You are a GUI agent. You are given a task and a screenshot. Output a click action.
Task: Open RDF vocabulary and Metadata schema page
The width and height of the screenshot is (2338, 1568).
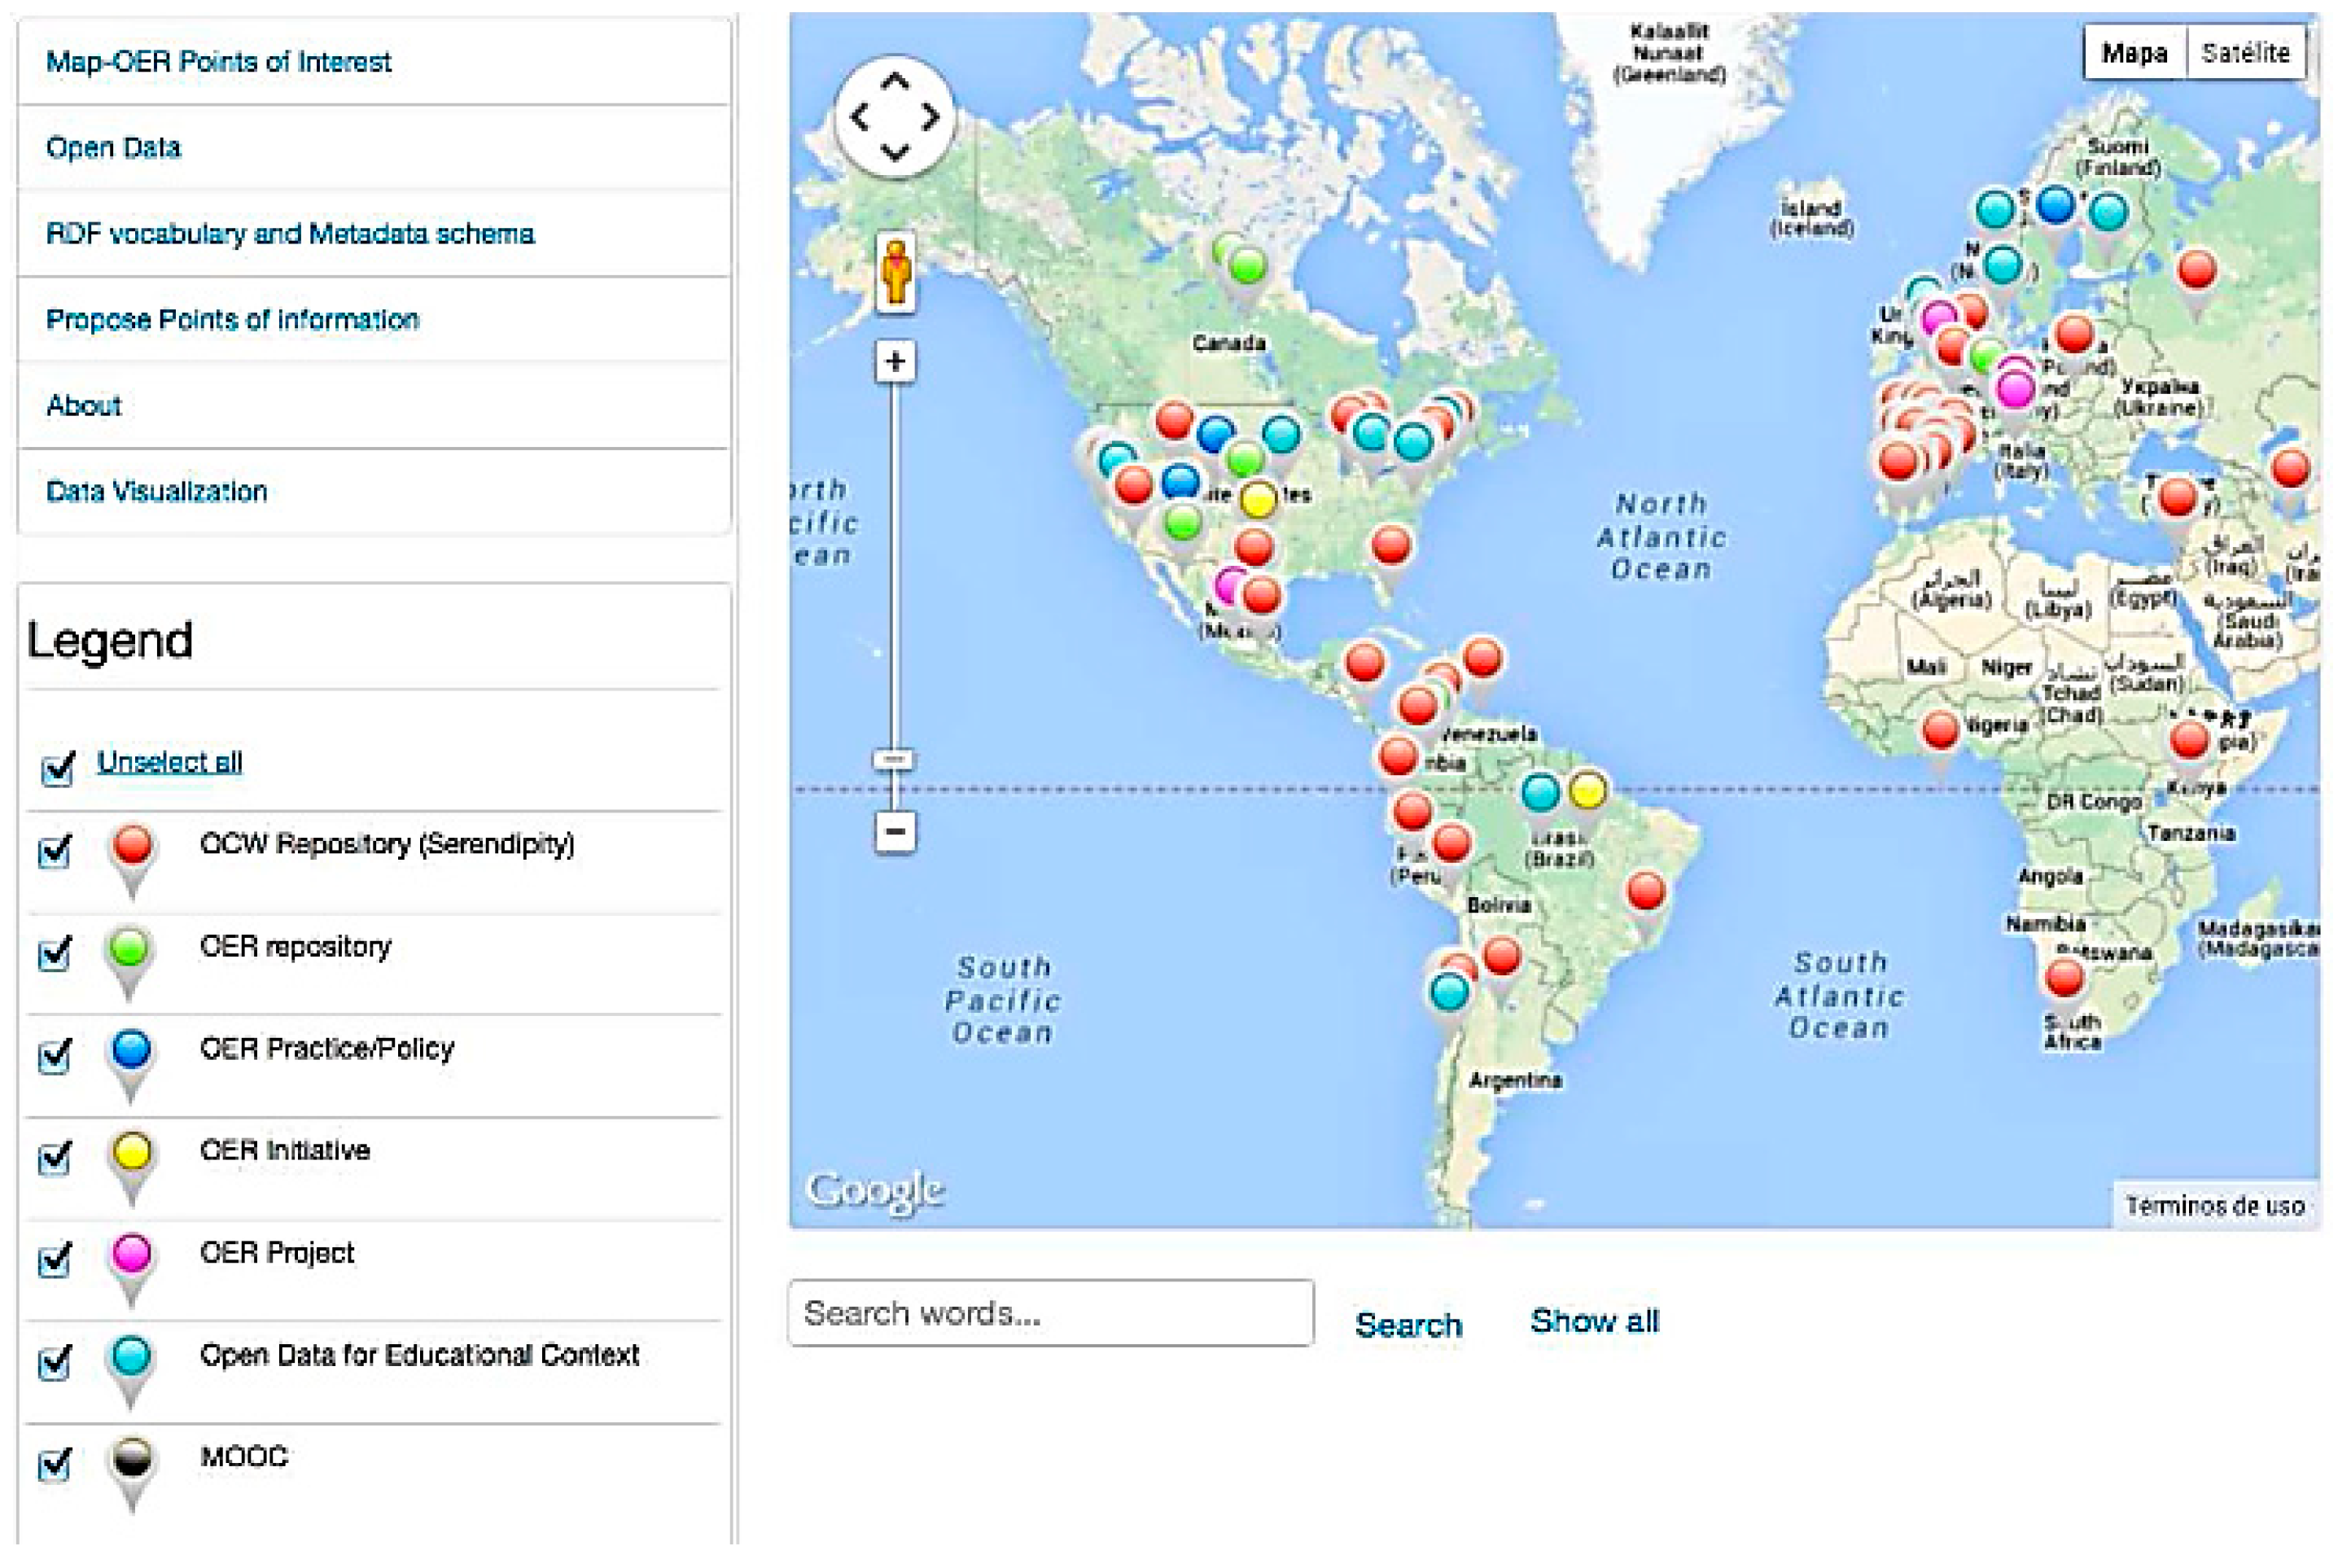point(290,234)
